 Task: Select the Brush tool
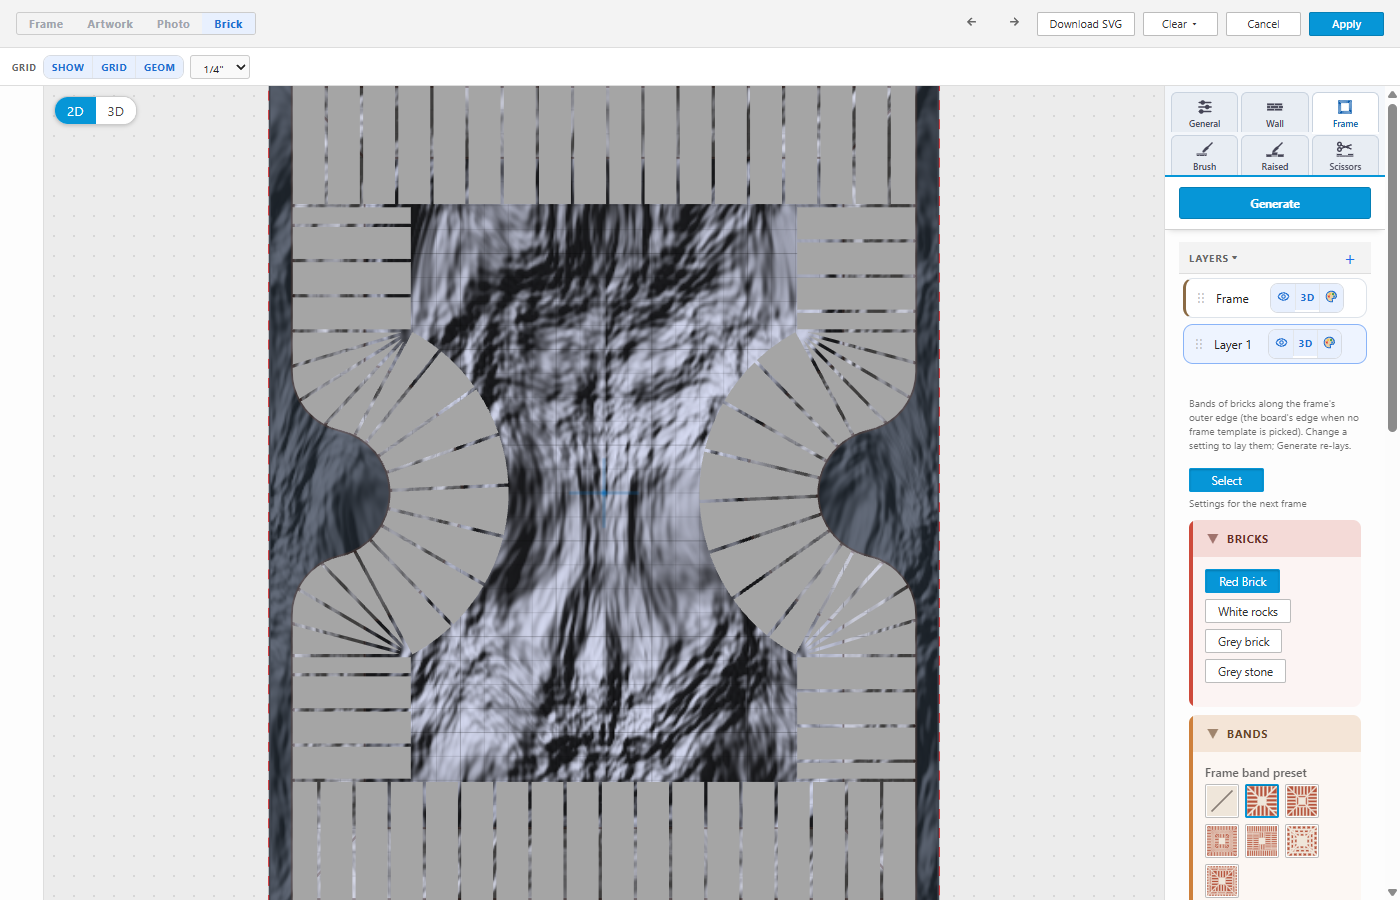1205,156
